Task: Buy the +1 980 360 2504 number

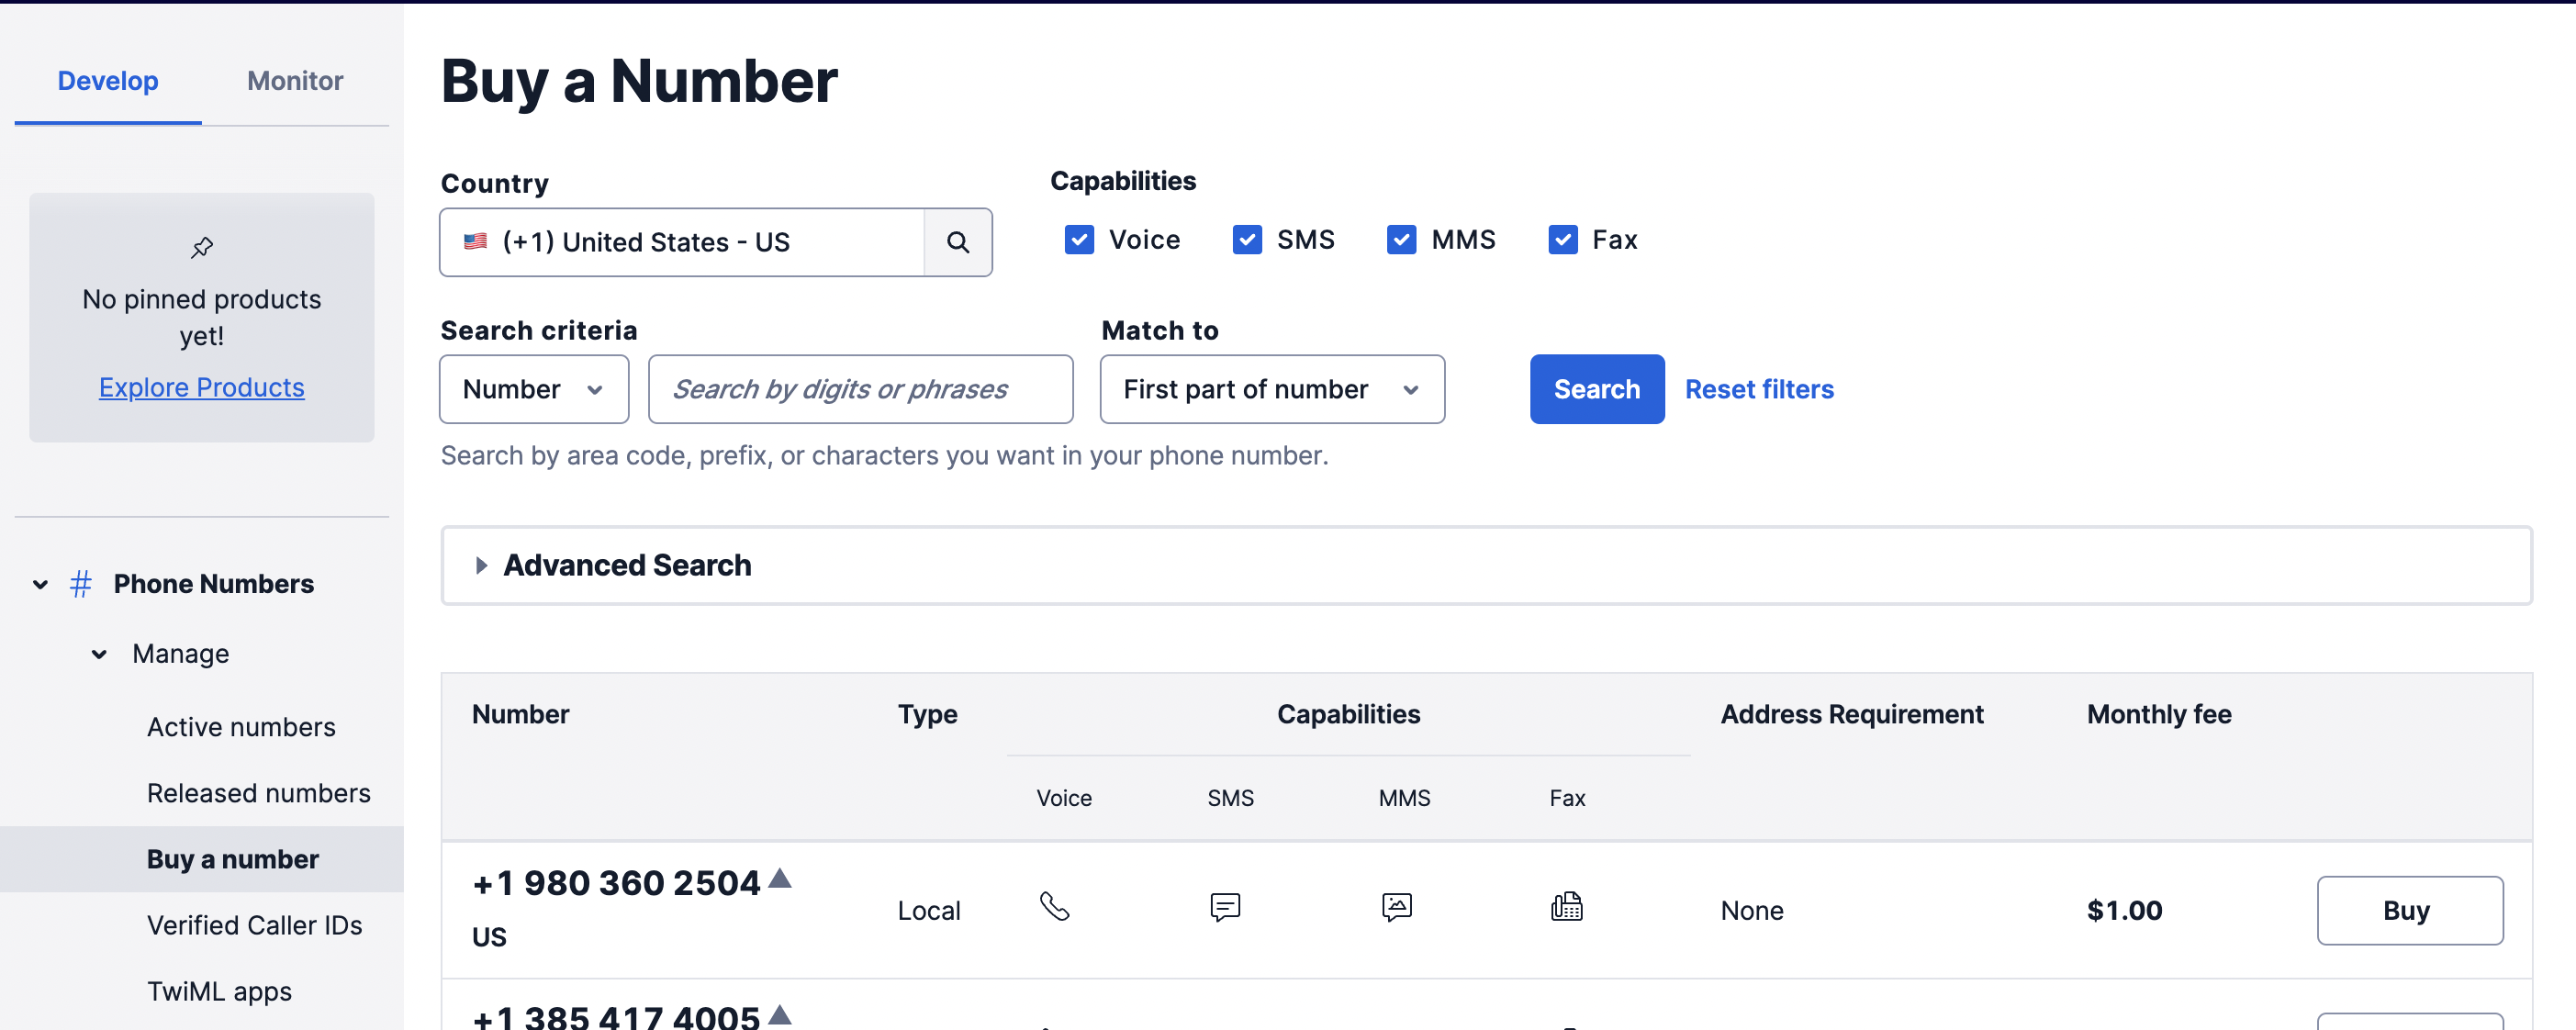Action: tap(2409, 910)
